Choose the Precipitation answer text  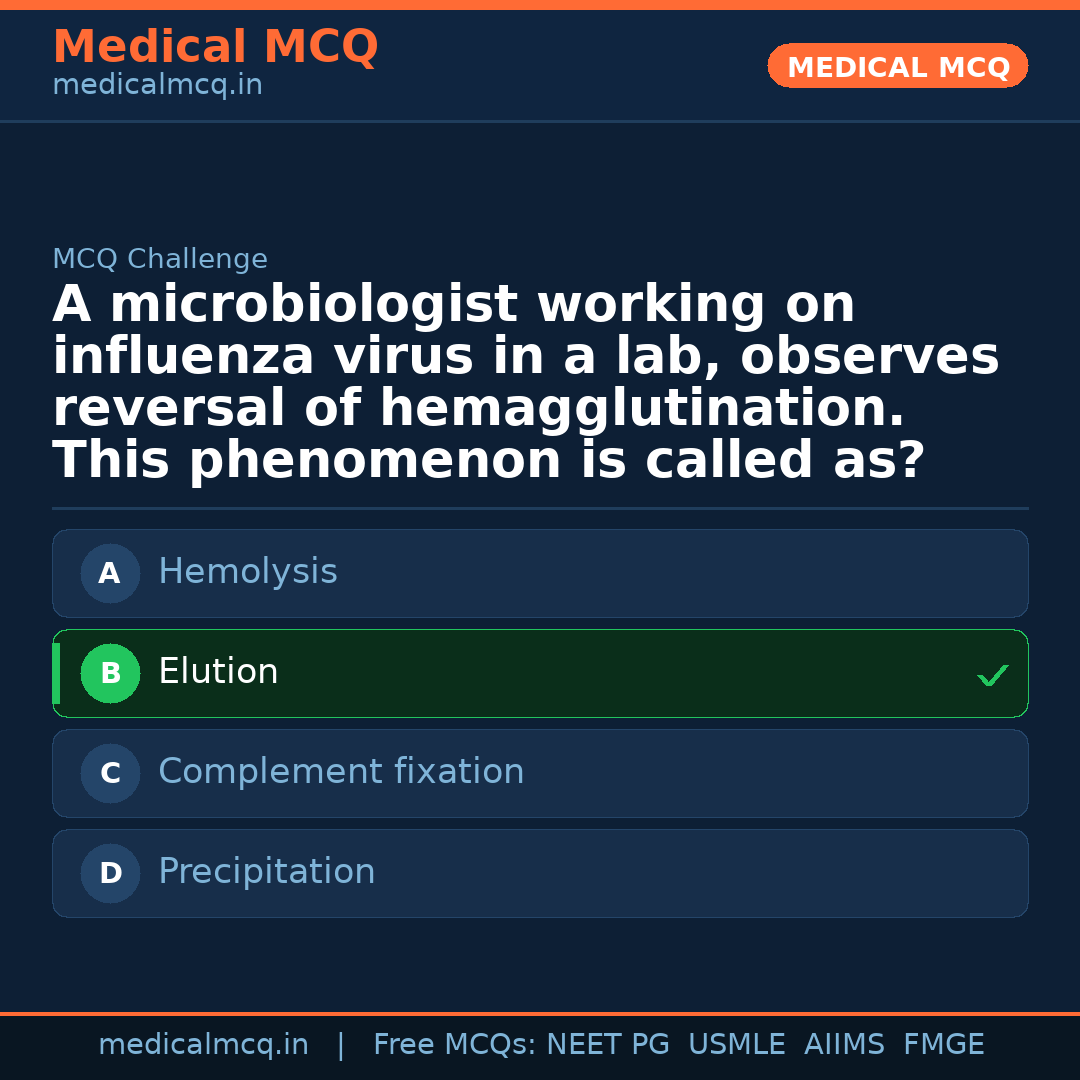pyautogui.click(x=267, y=872)
